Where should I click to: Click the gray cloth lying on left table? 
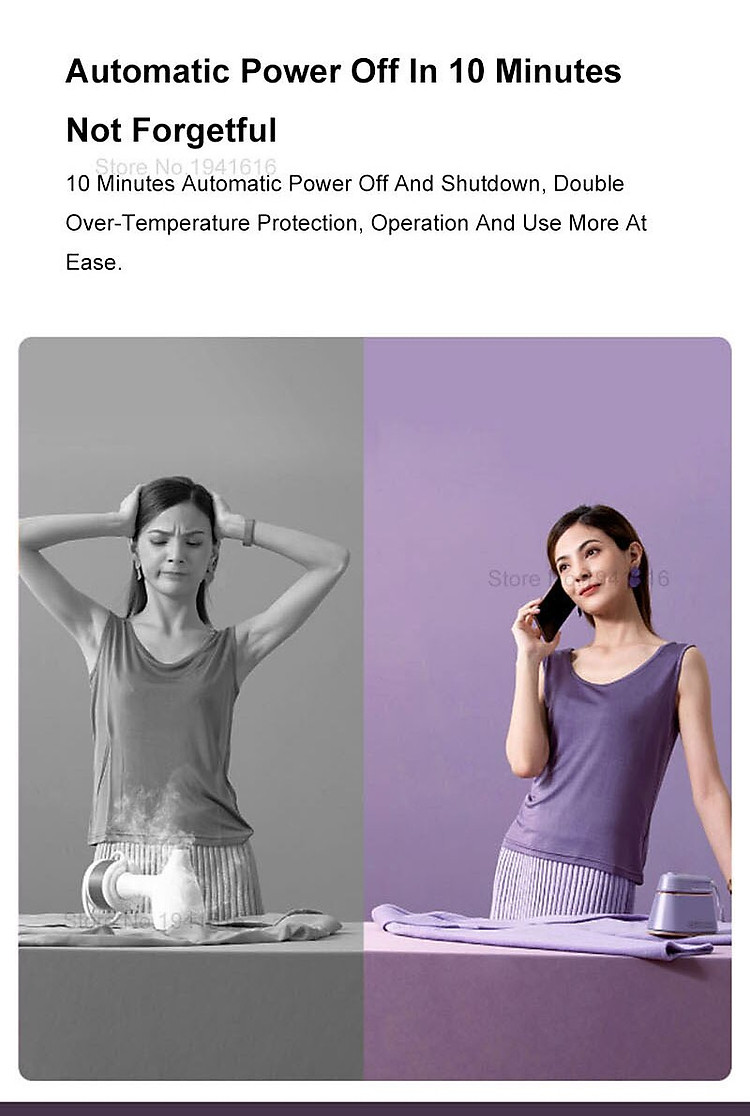179,927
